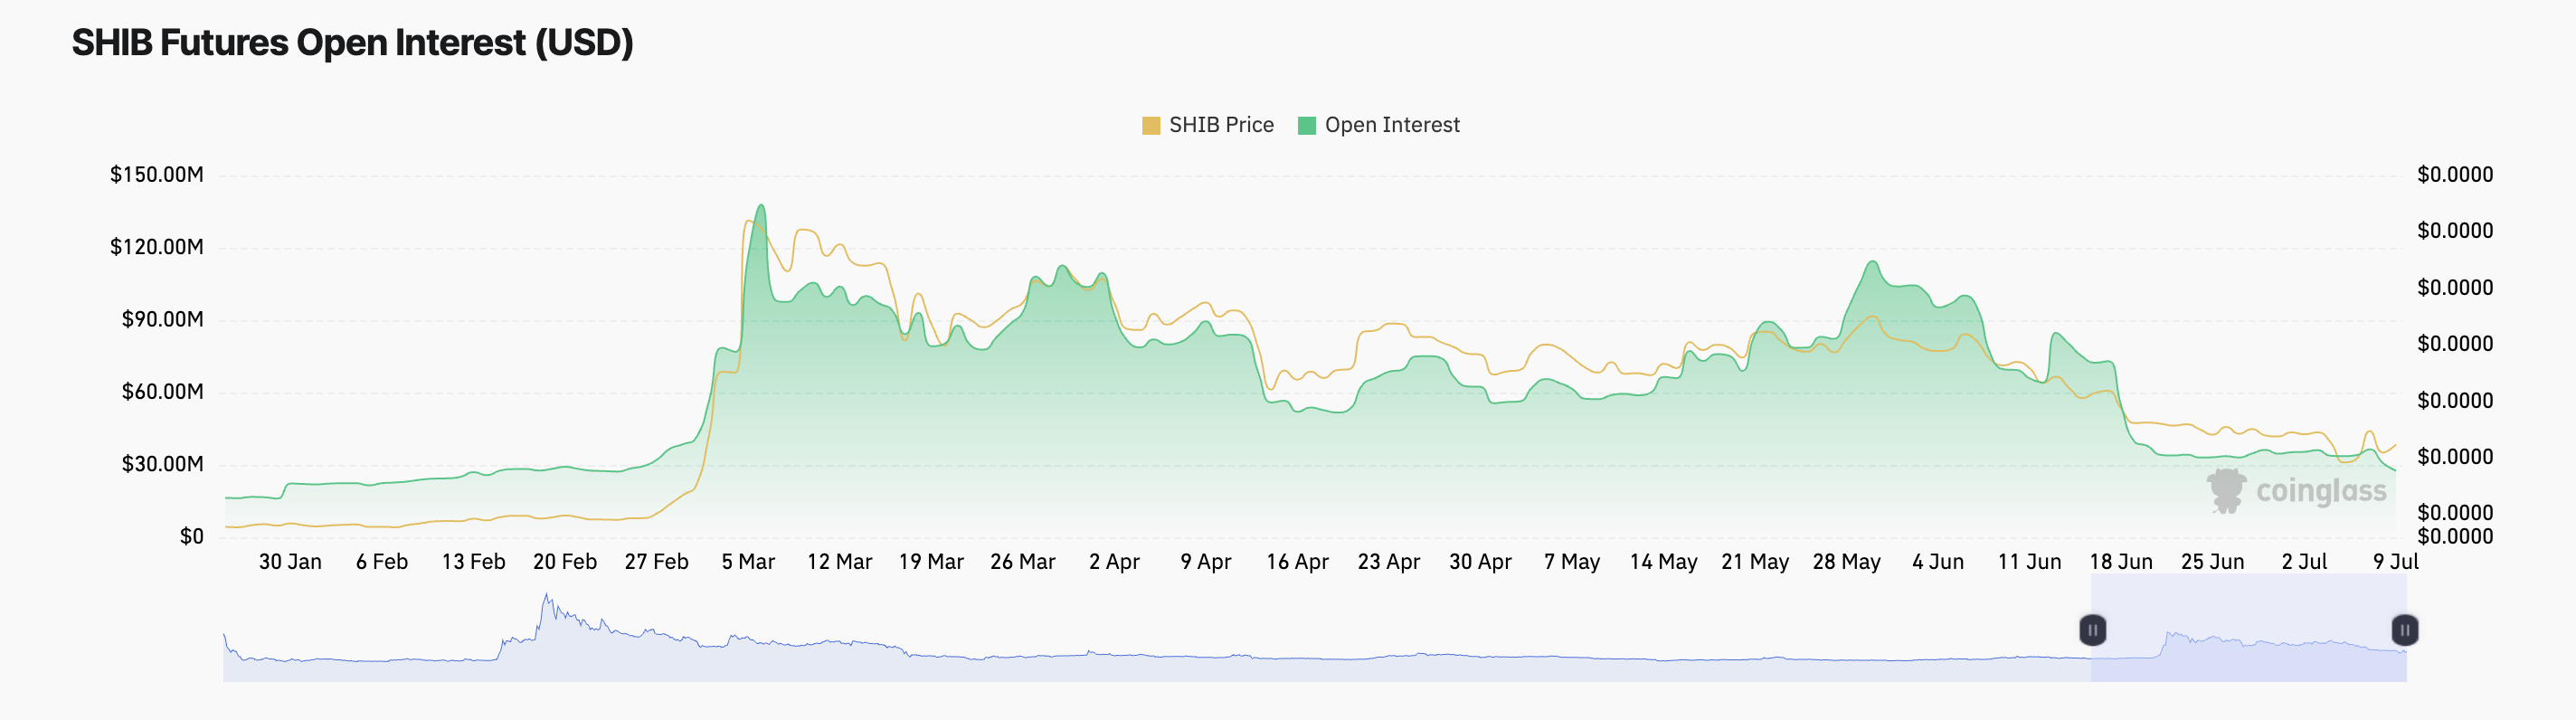Click the $30.00M axis label

[162, 464]
